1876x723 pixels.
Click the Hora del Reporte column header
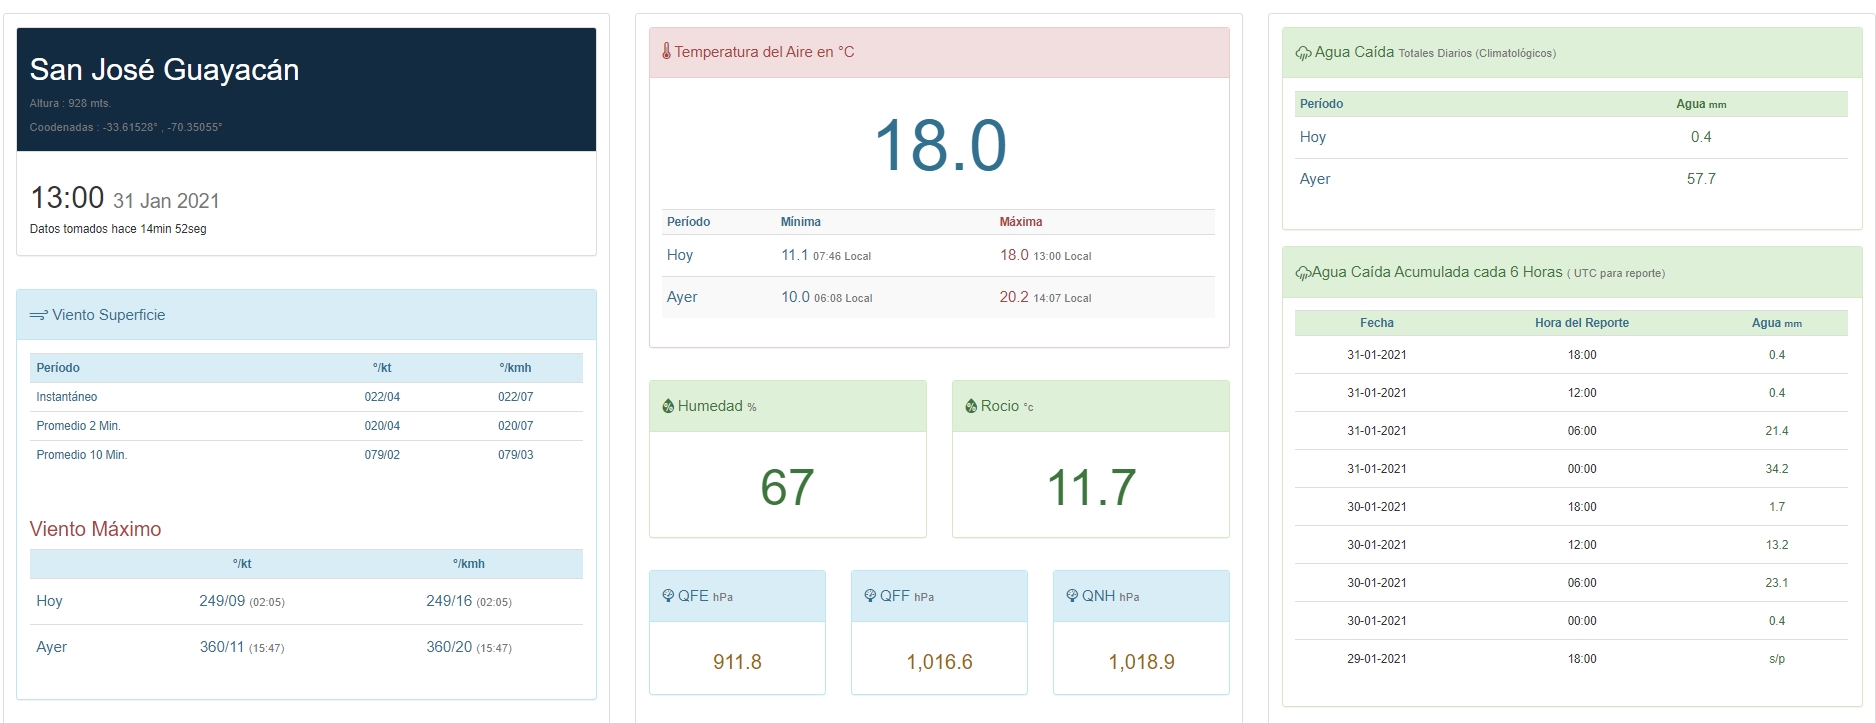click(x=1582, y=323)
